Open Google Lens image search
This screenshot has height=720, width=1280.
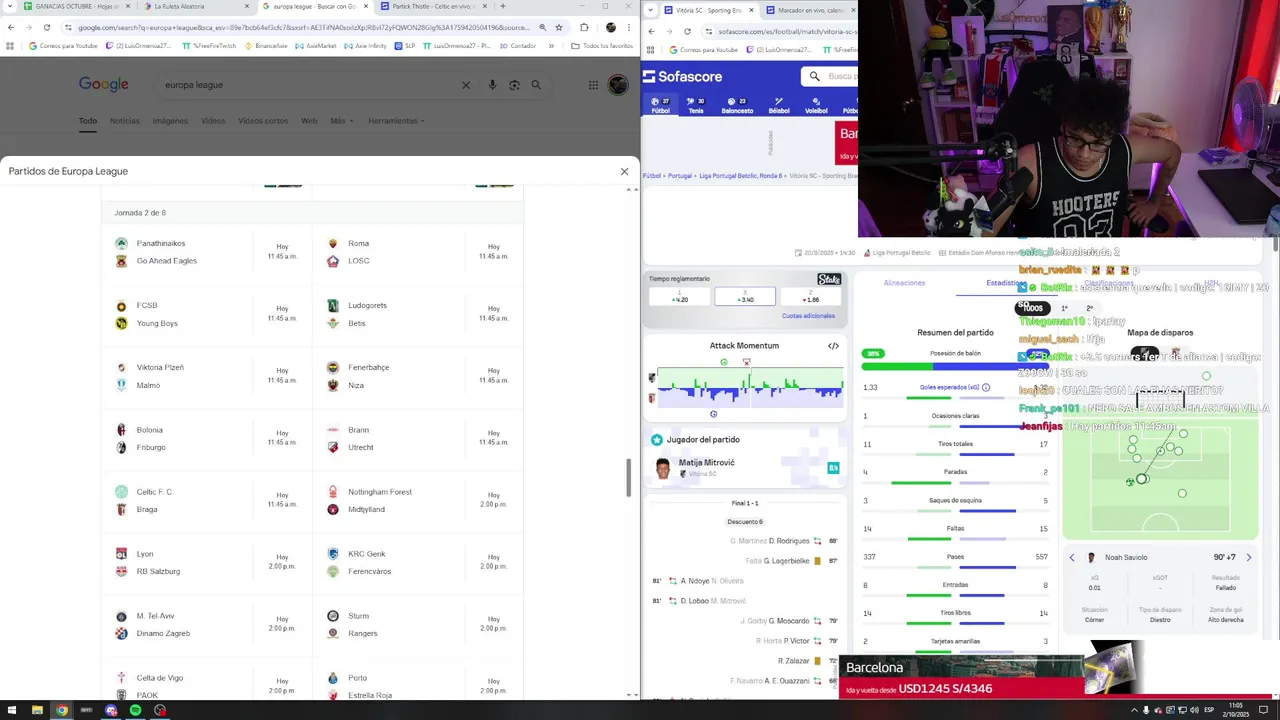[x=514, y=85]
